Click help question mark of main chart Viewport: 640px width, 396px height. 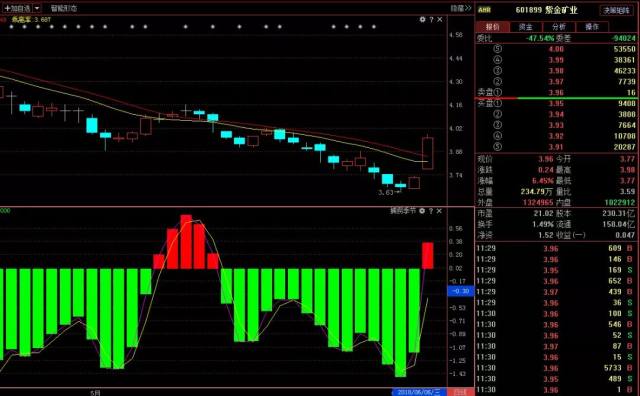(431, 19)
